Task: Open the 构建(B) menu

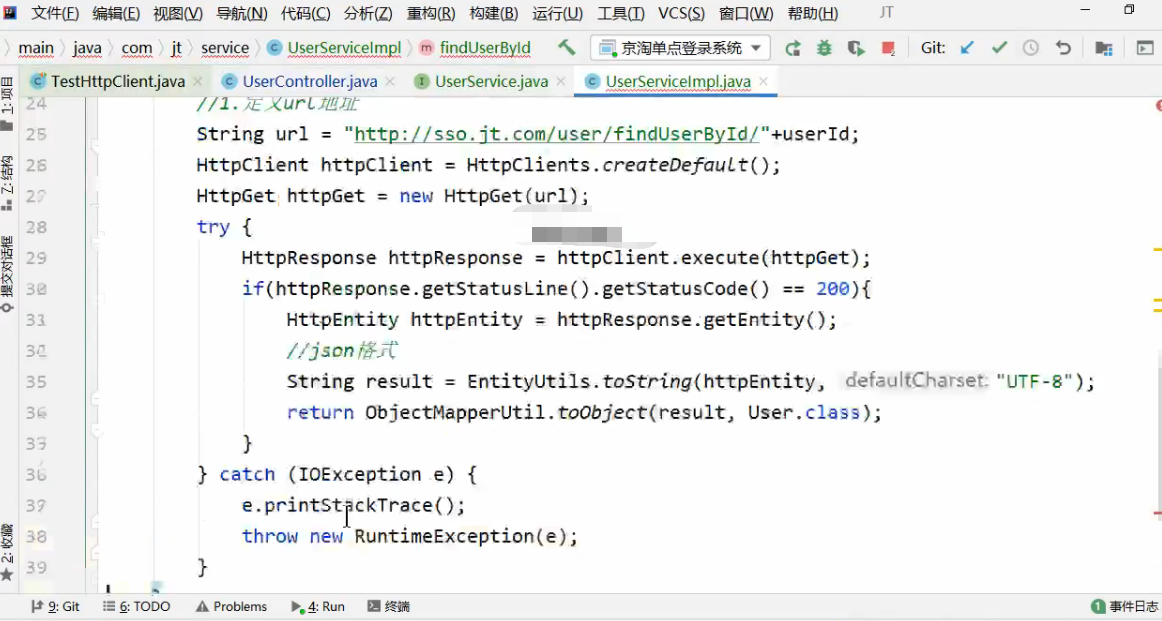Action: tap(494, 13)
